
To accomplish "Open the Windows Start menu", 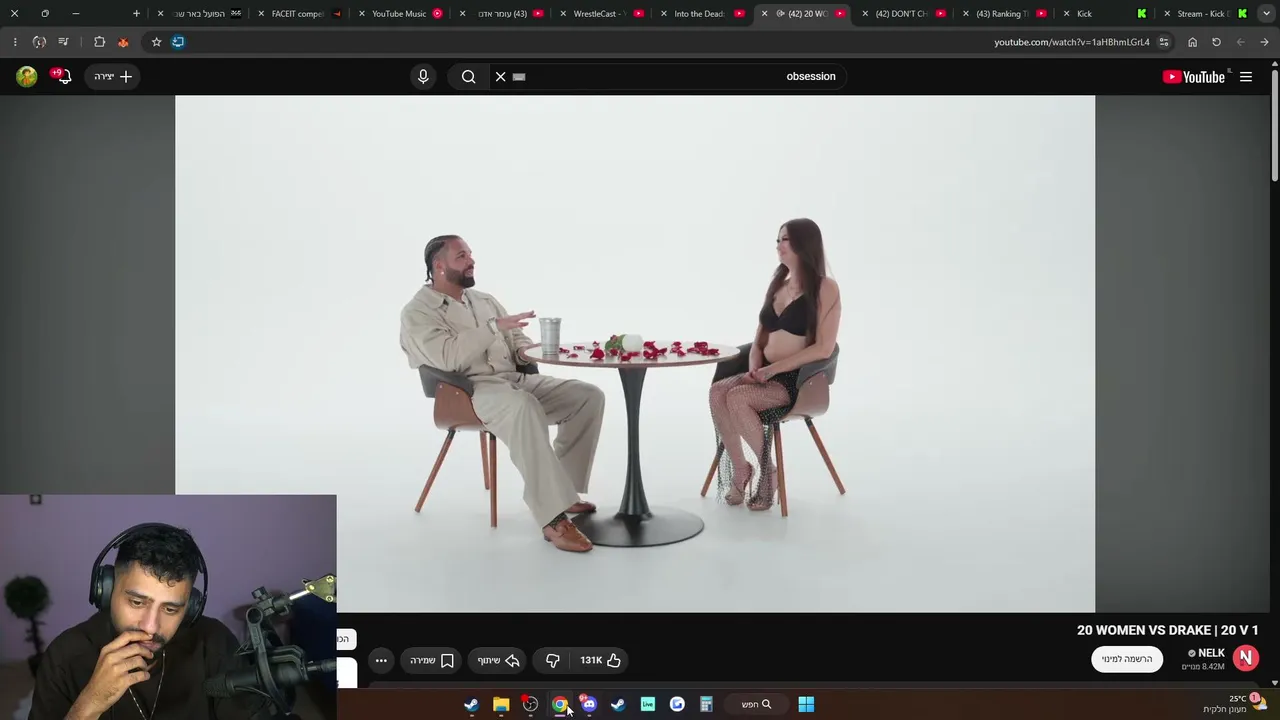I will click(806, 705).
